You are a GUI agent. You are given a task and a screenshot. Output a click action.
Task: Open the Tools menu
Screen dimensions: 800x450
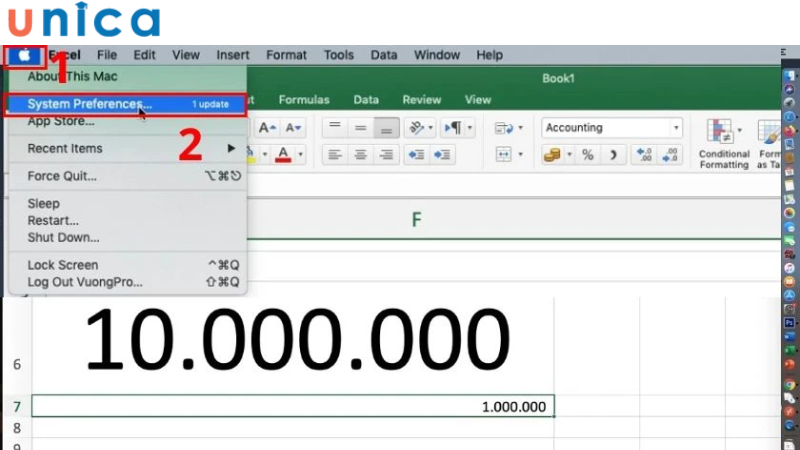pyautogui.click(x=339, y=55)
